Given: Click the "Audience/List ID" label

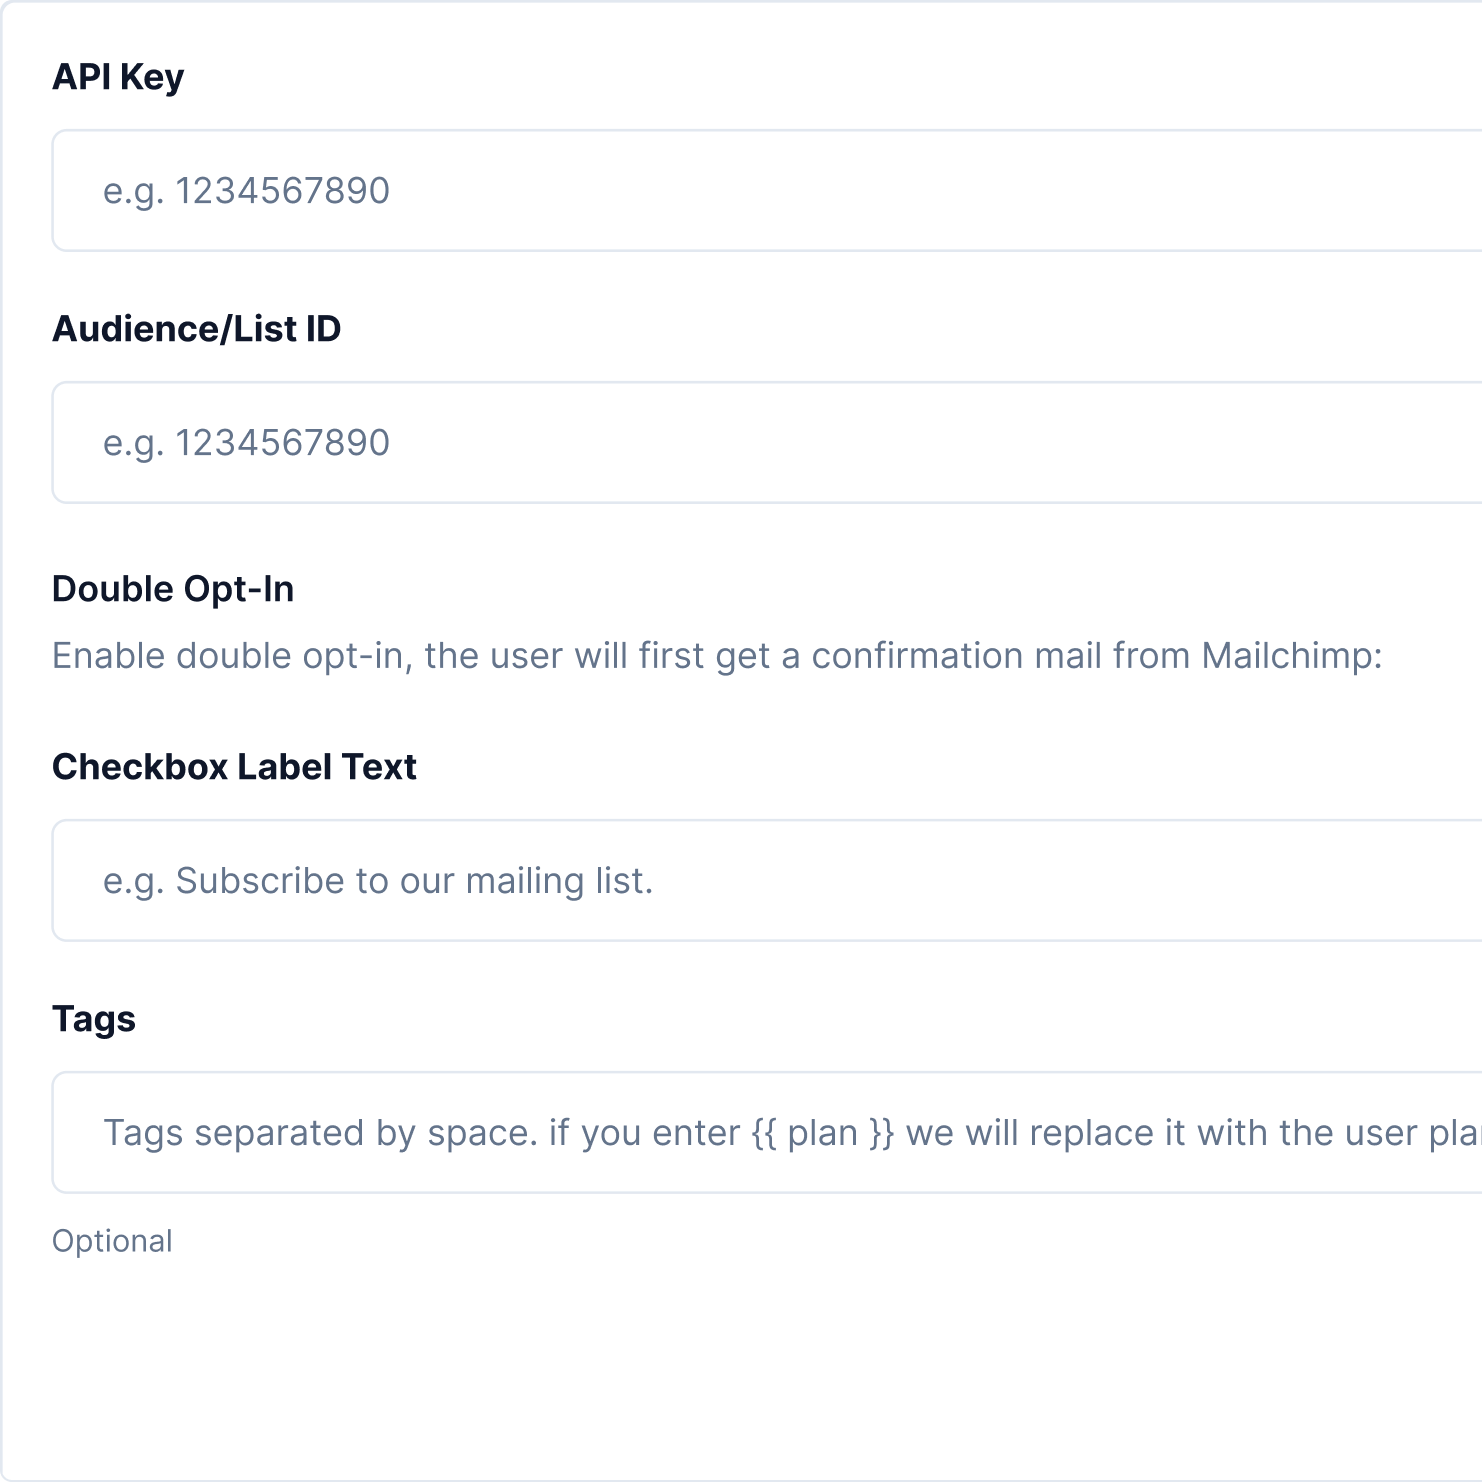Looking at the screenshot, I should point(197,329).
